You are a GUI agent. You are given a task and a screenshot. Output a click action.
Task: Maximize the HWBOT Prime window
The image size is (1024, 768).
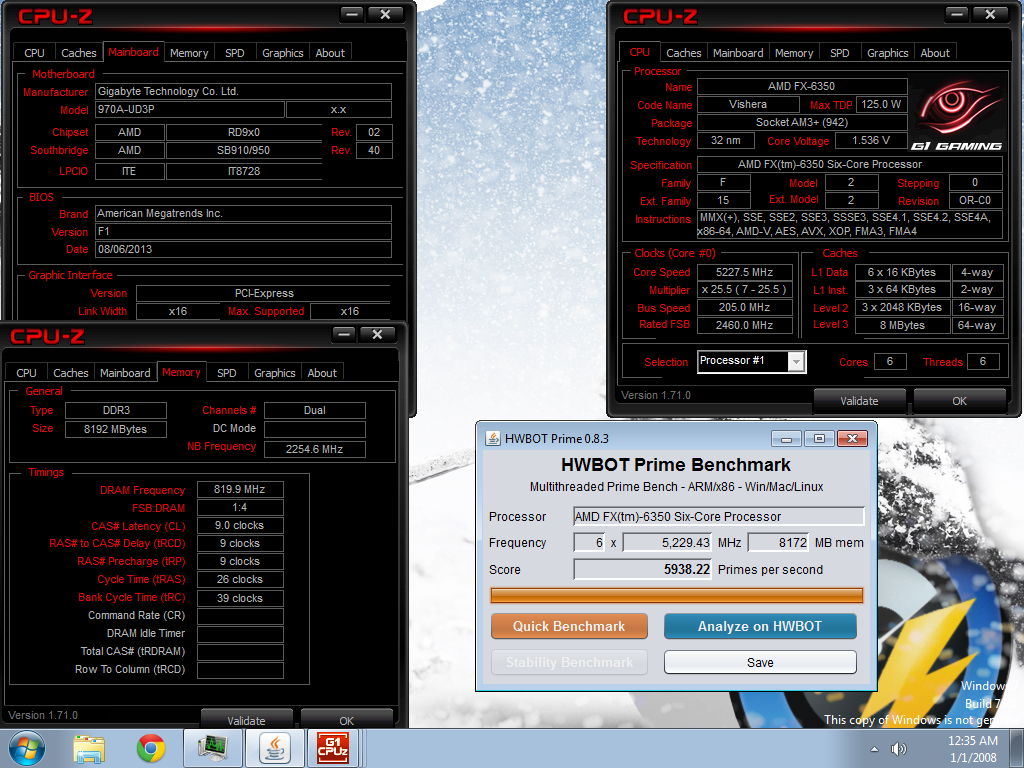(819, 438)
